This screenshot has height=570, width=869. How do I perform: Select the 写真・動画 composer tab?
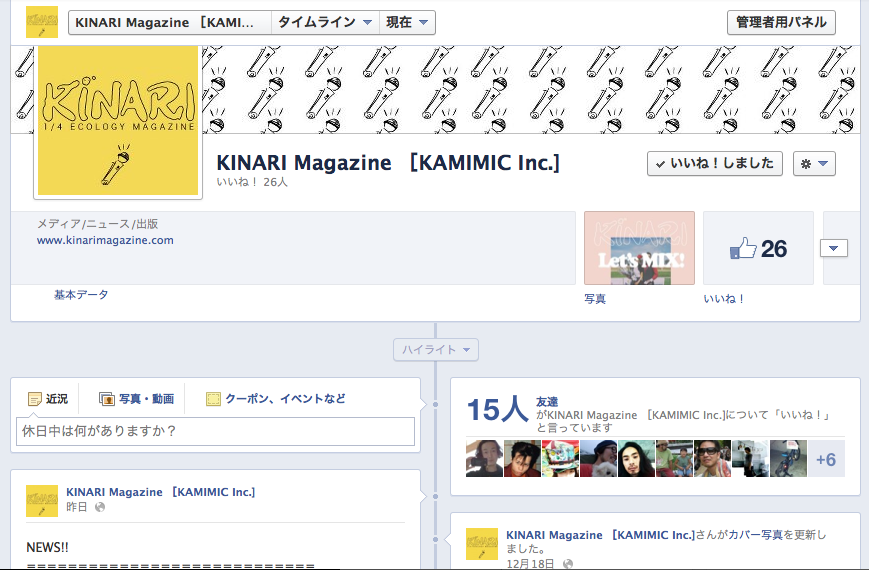coord(136,399)
